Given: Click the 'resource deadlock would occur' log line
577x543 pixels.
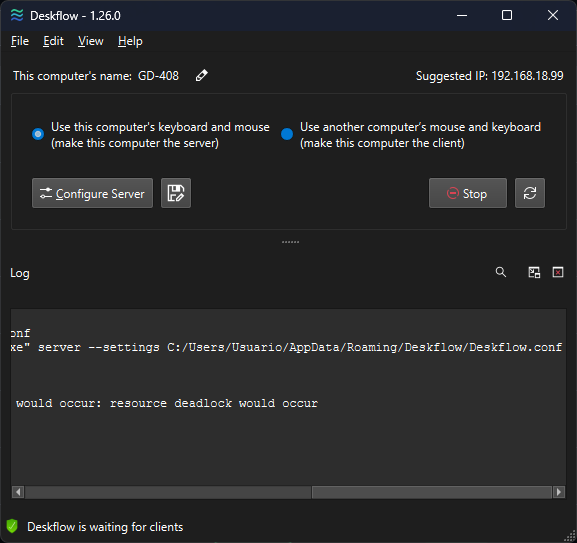Looking at the screenshot, I should (x=167, y=403).
